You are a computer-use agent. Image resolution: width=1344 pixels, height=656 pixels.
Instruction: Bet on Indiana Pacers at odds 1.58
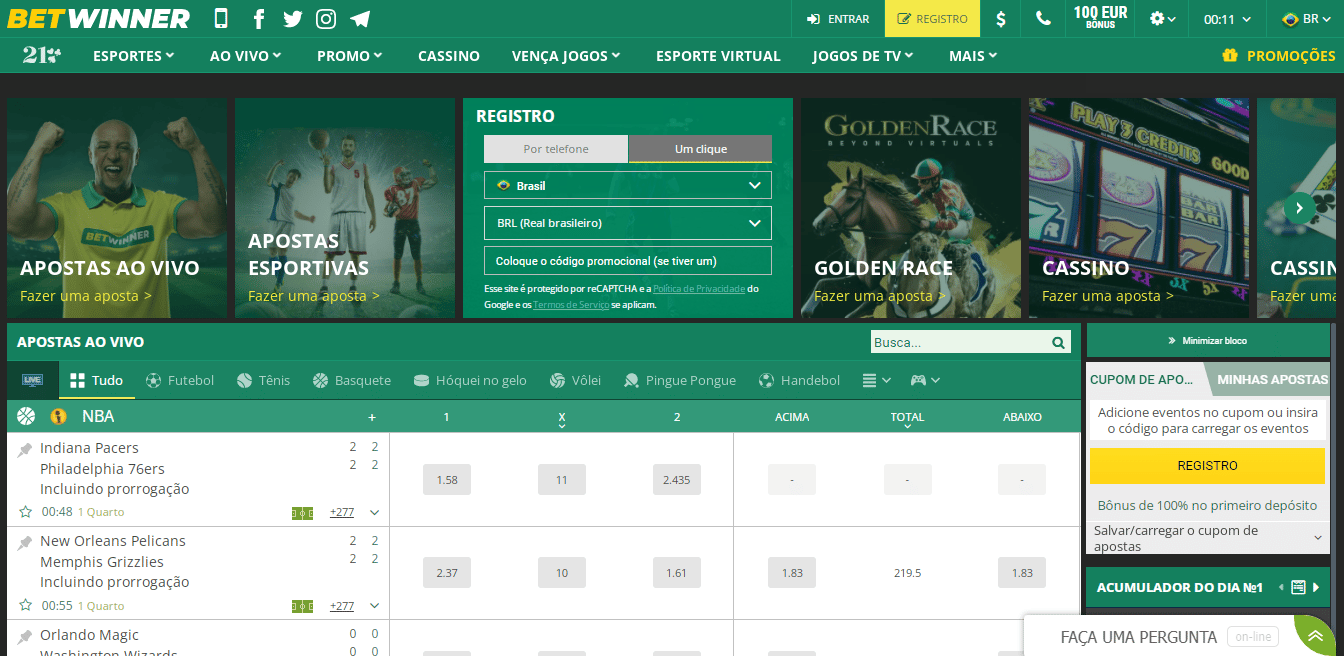pyautogui.click(x=447, y=480)
